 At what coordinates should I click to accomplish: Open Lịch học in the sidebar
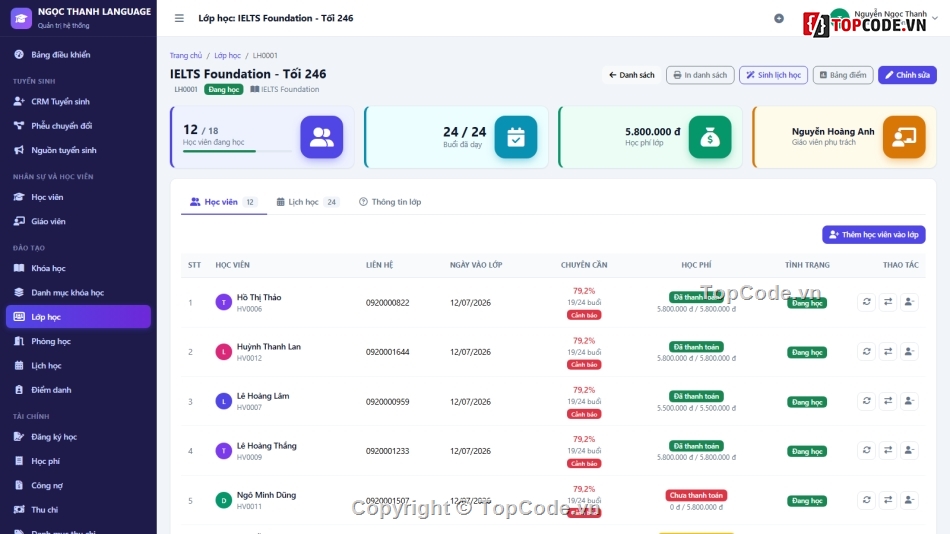78,365
